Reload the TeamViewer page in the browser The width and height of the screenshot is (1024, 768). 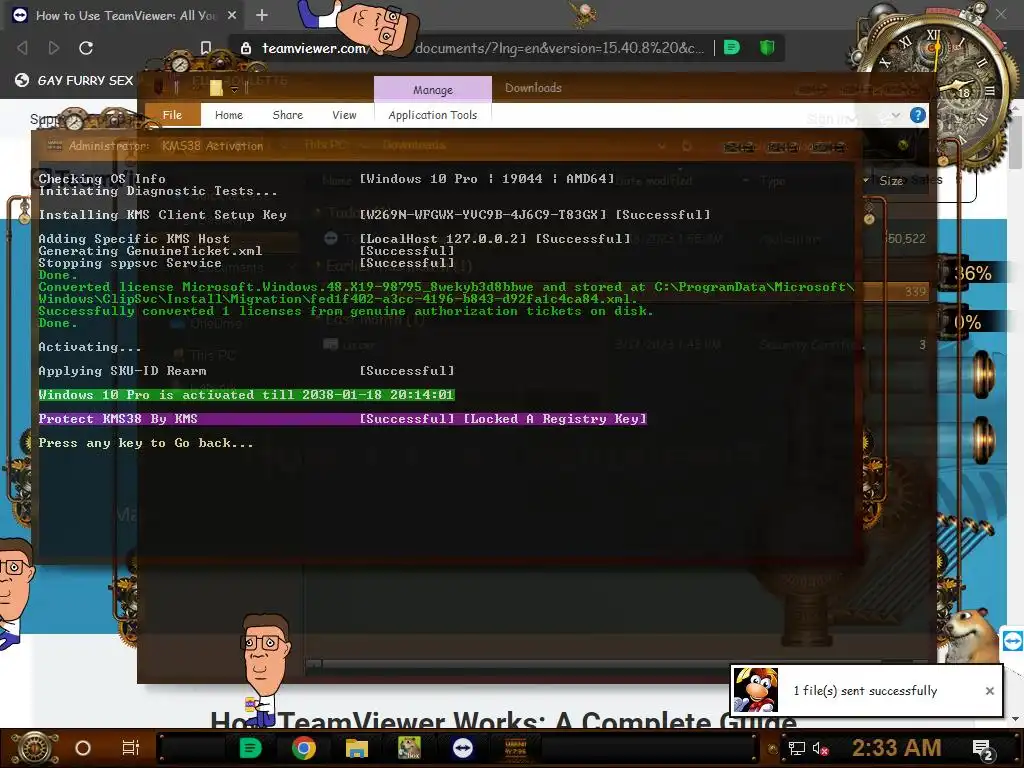pyautogui.click(x=86, y=48)
